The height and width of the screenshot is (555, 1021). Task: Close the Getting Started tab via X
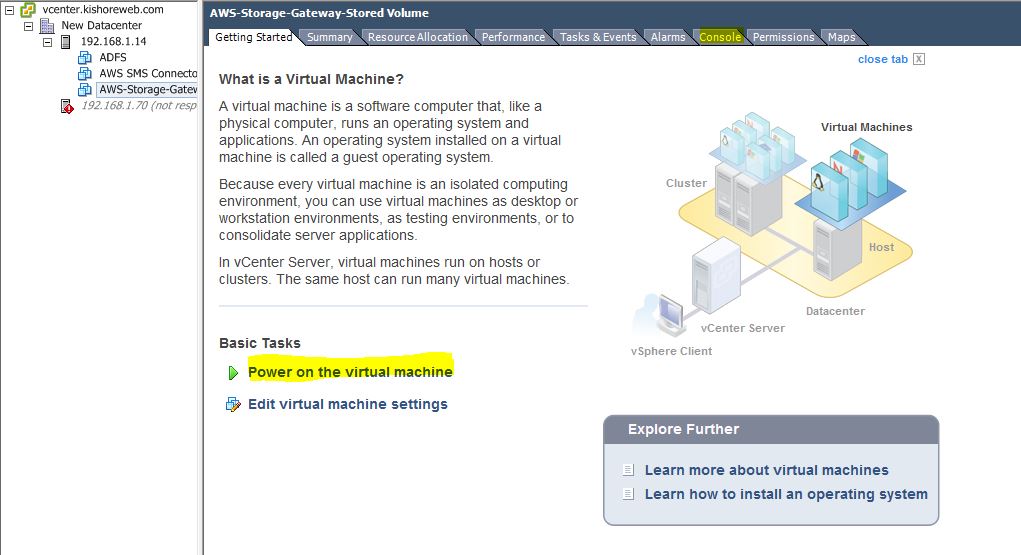pos(919,59)
